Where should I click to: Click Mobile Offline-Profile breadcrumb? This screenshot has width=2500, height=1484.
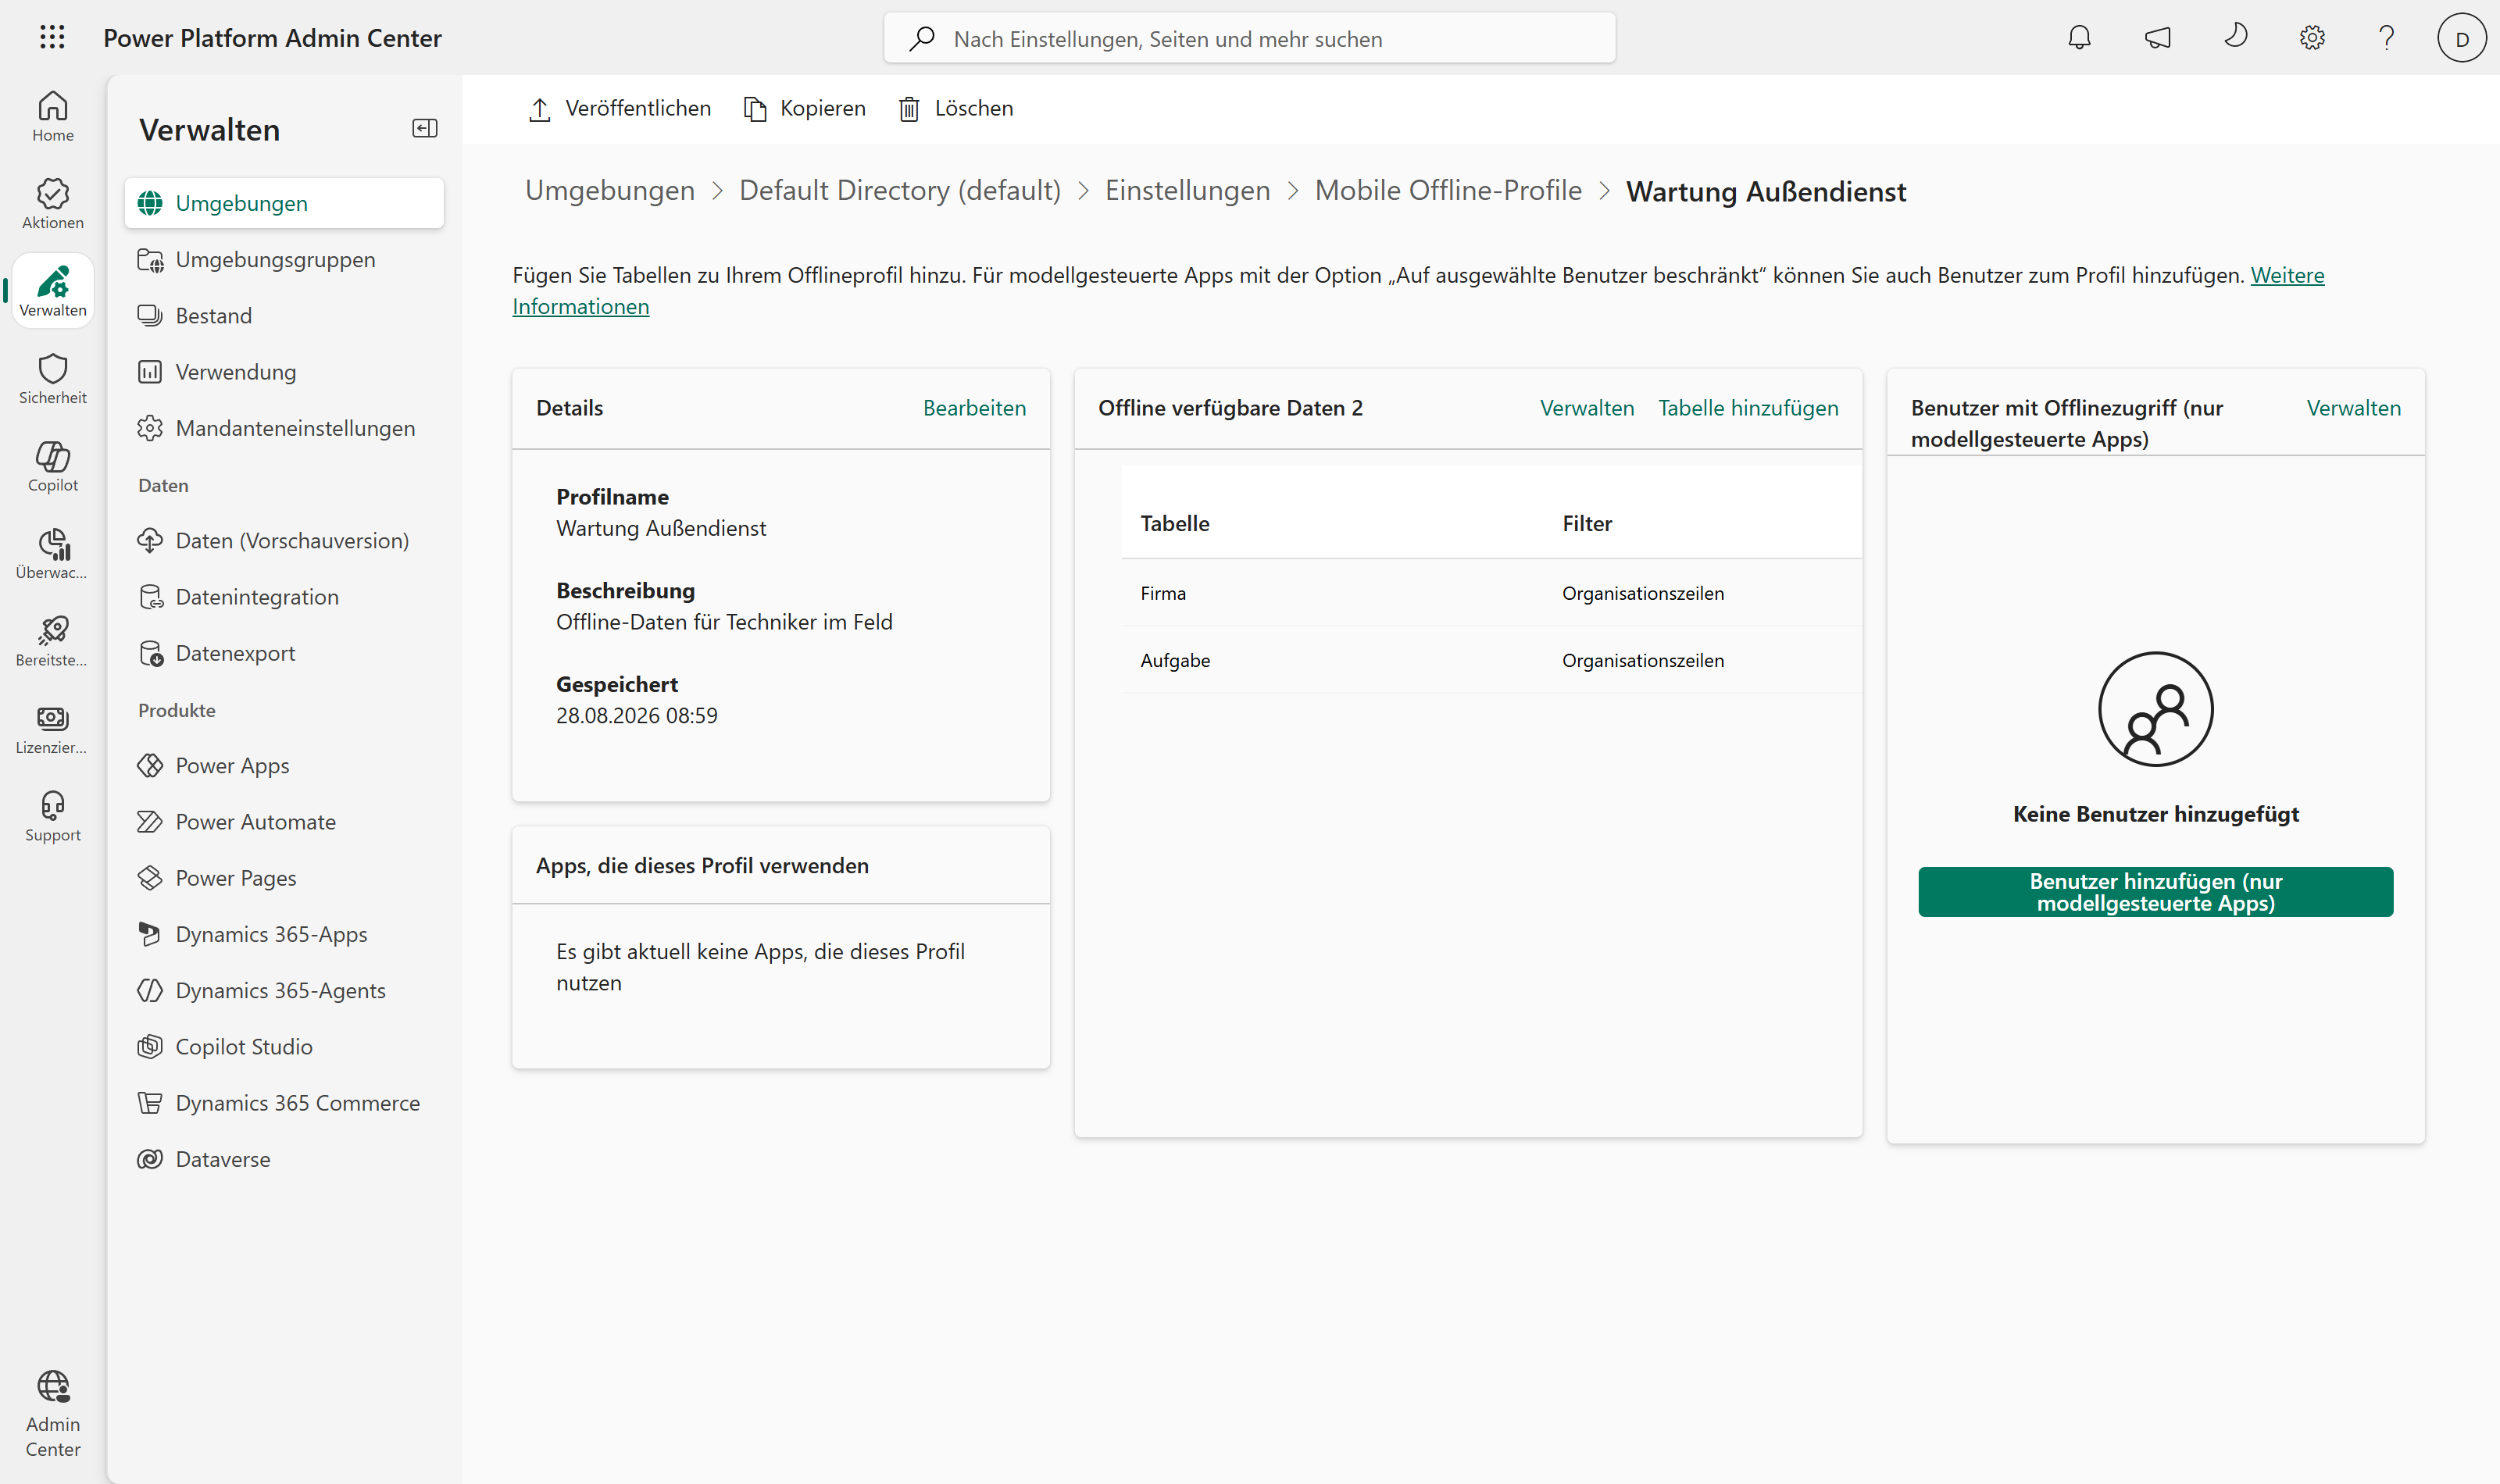tap(1448, 190)
